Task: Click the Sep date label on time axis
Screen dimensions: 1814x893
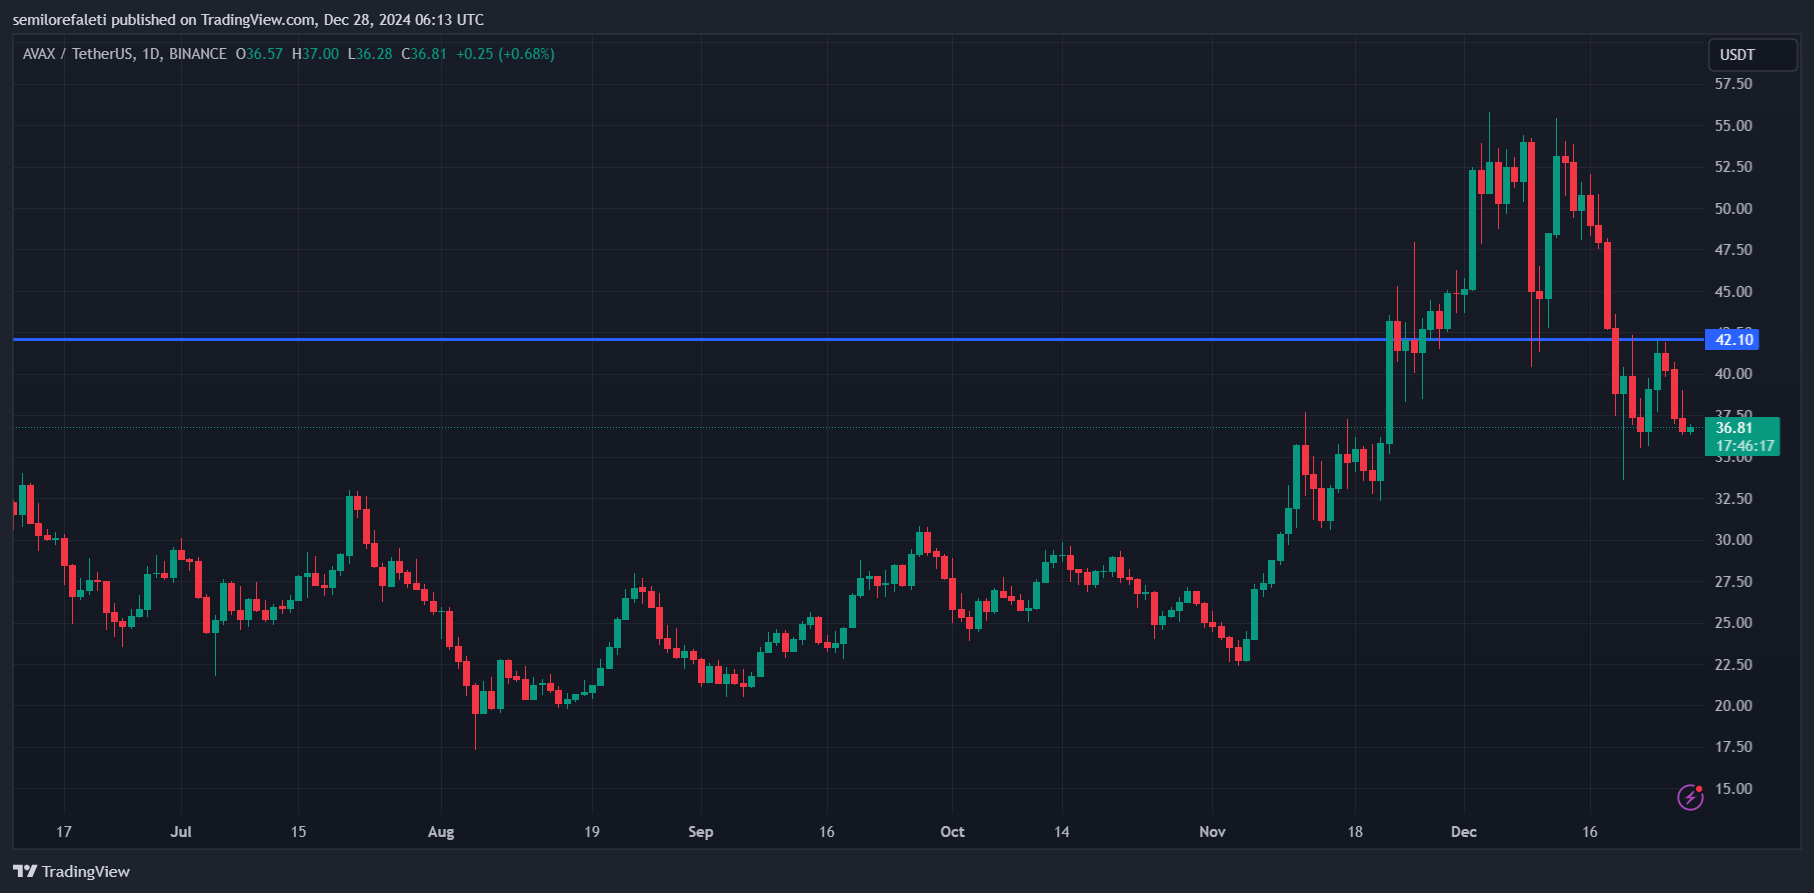Action: pyautogui.click(x=701, y=832)
